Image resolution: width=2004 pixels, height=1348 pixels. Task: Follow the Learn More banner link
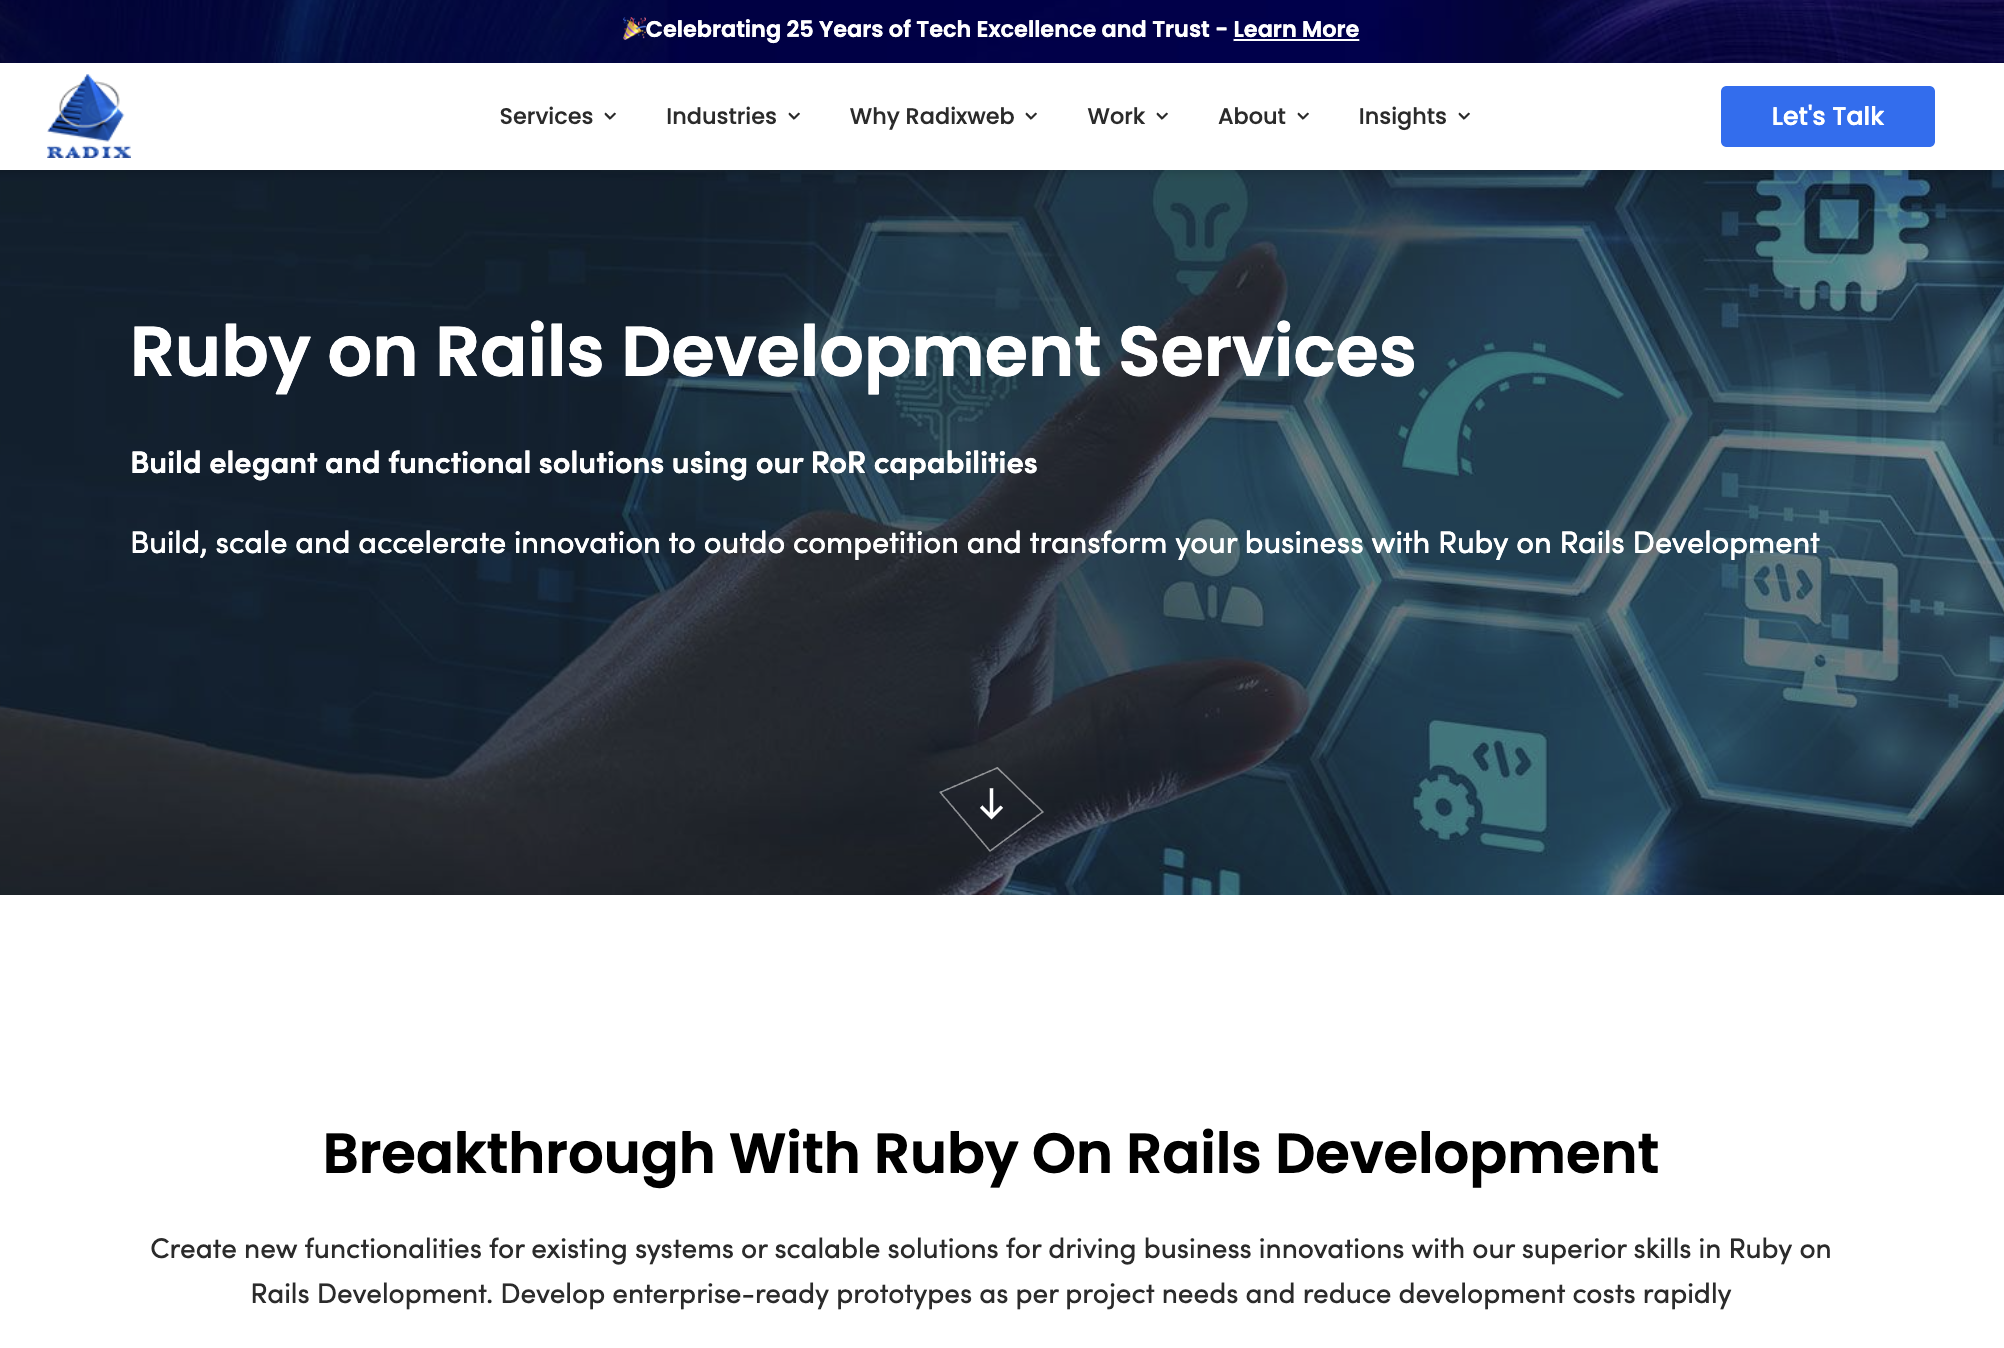[x=1296, y=29]
